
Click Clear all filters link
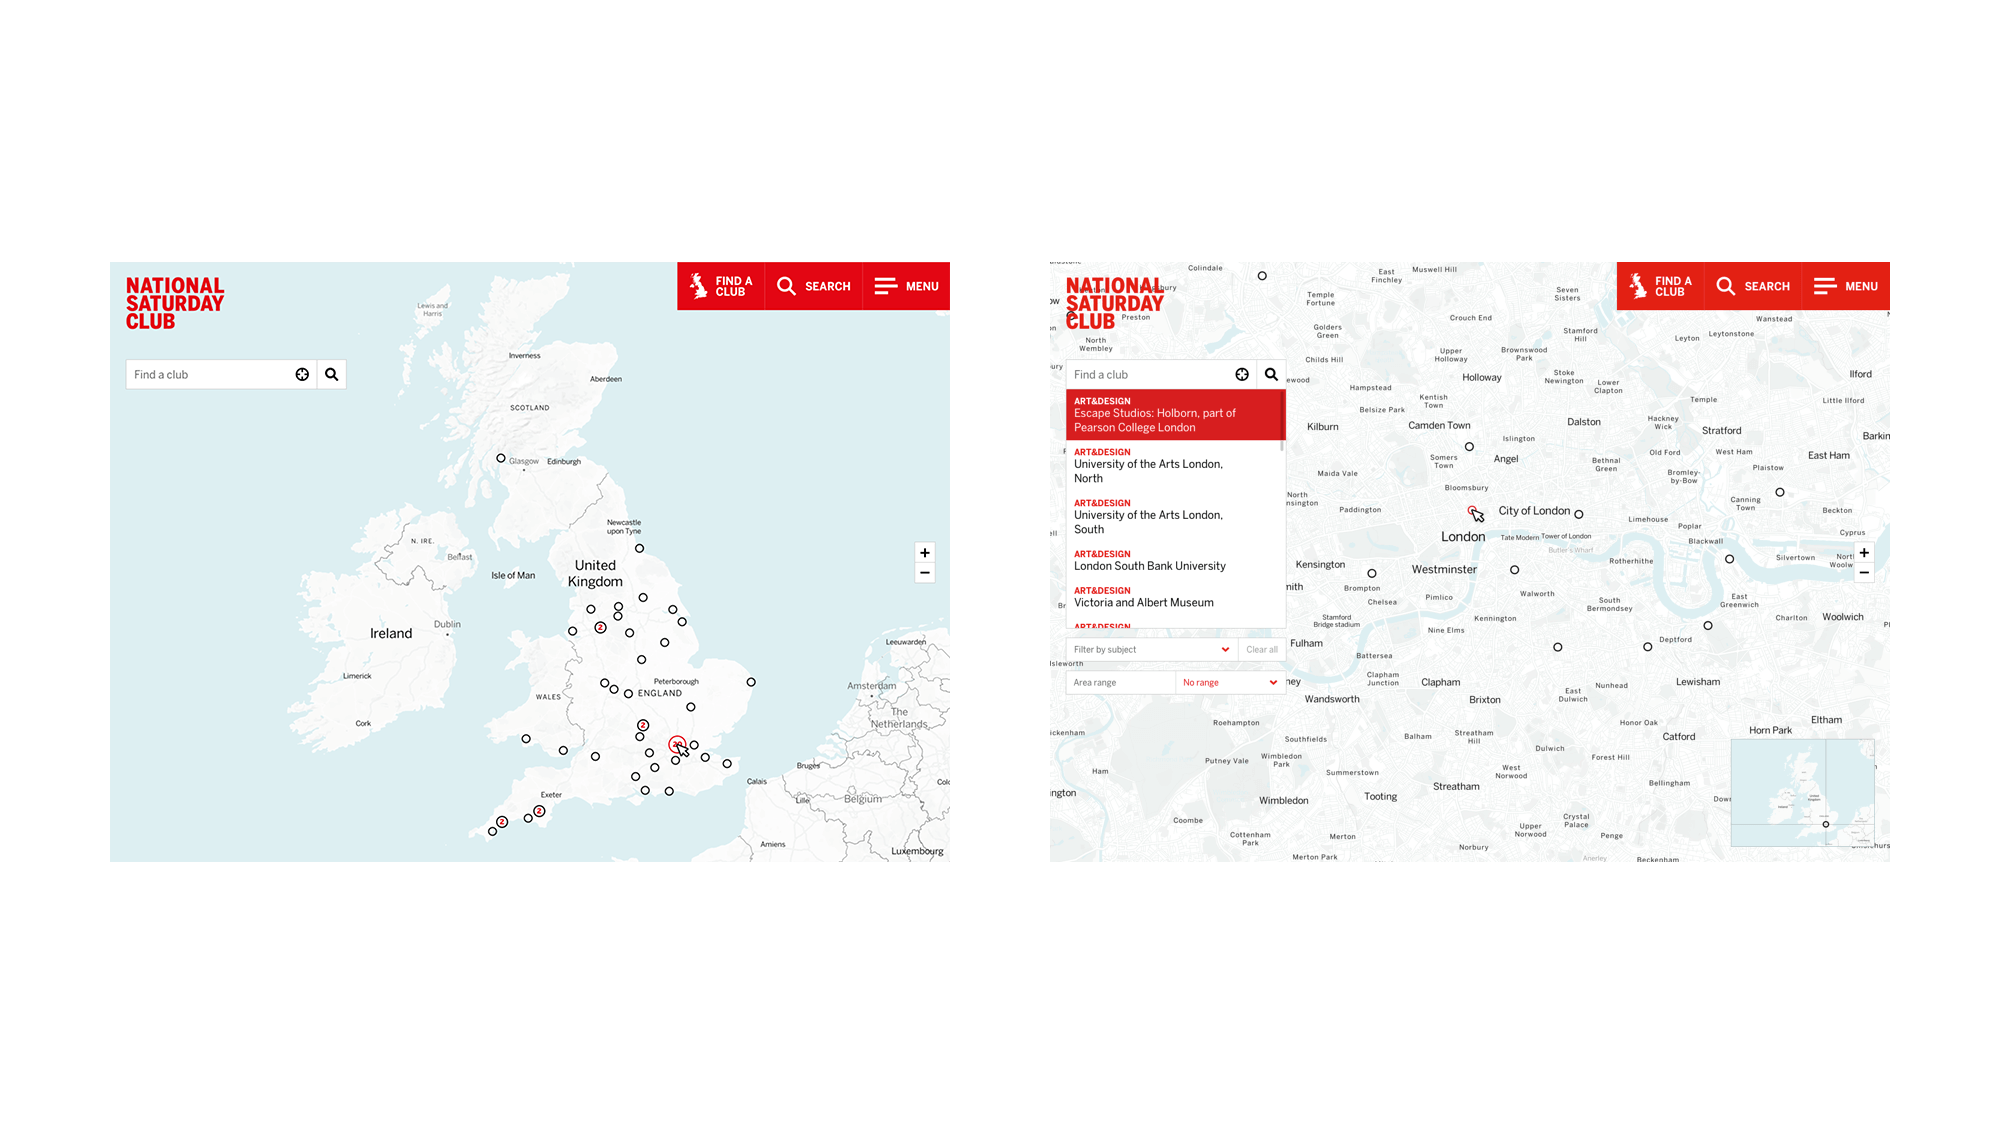(1258, 648)
